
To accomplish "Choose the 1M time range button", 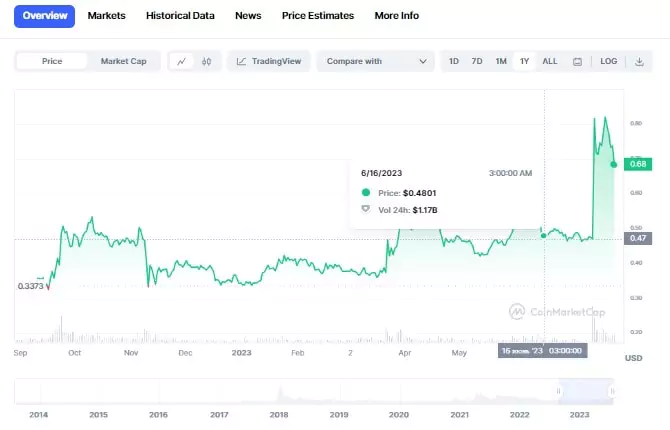I will [501, 61].
